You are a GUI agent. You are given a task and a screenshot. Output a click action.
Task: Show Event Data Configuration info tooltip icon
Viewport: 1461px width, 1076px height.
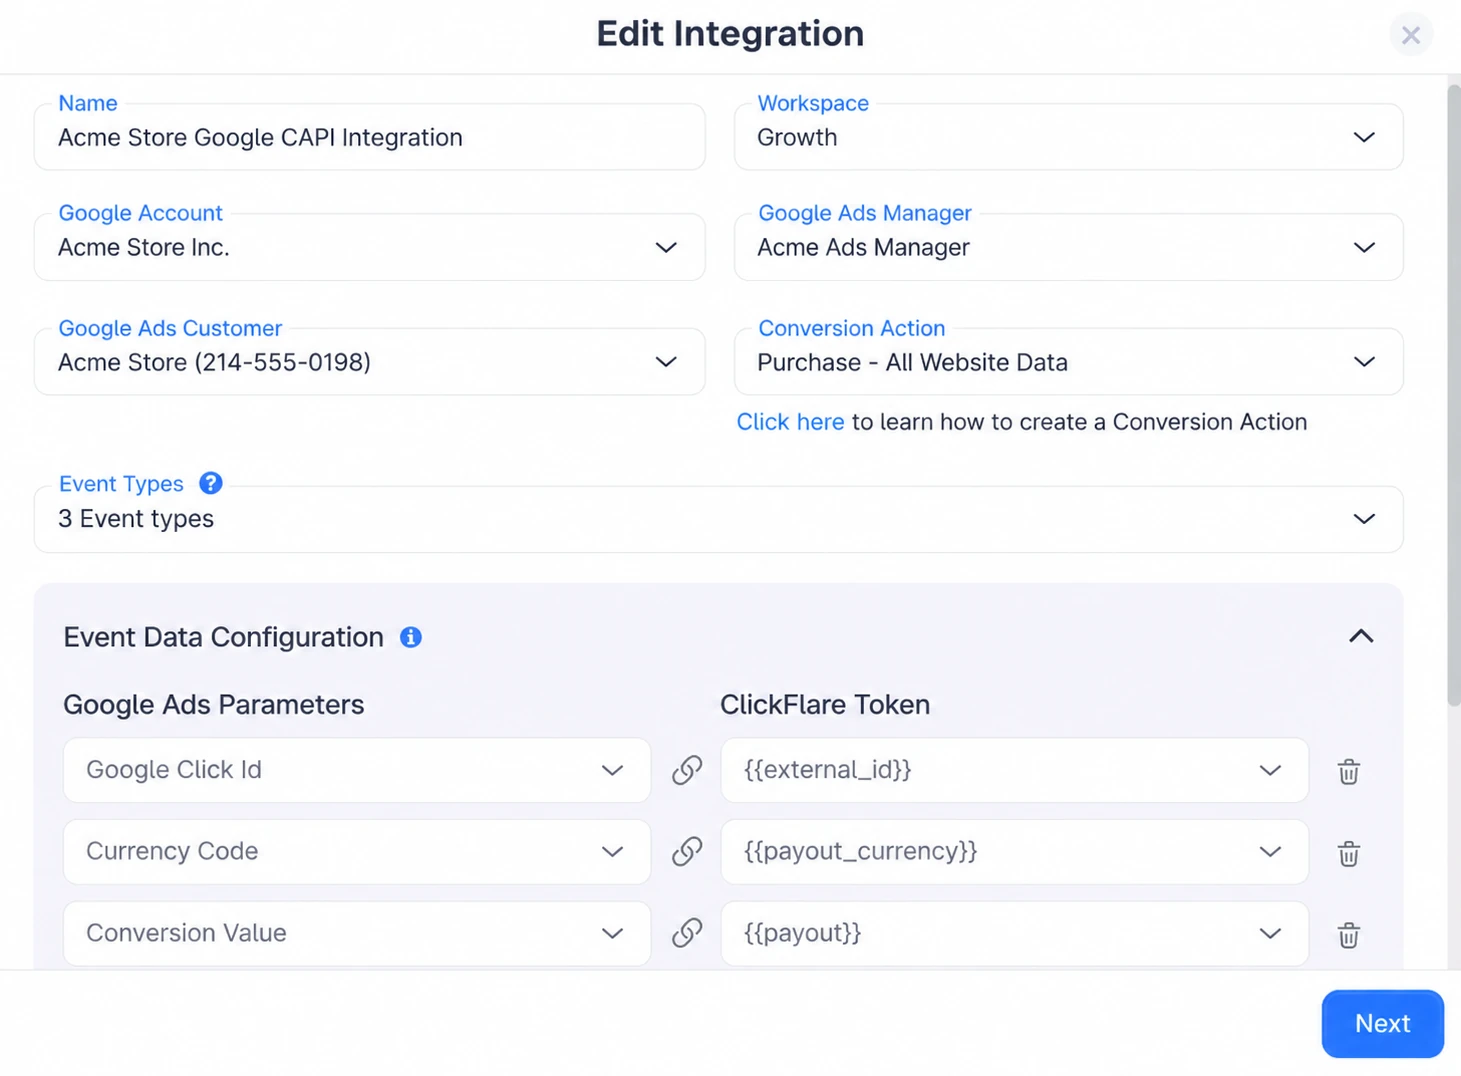411,637
